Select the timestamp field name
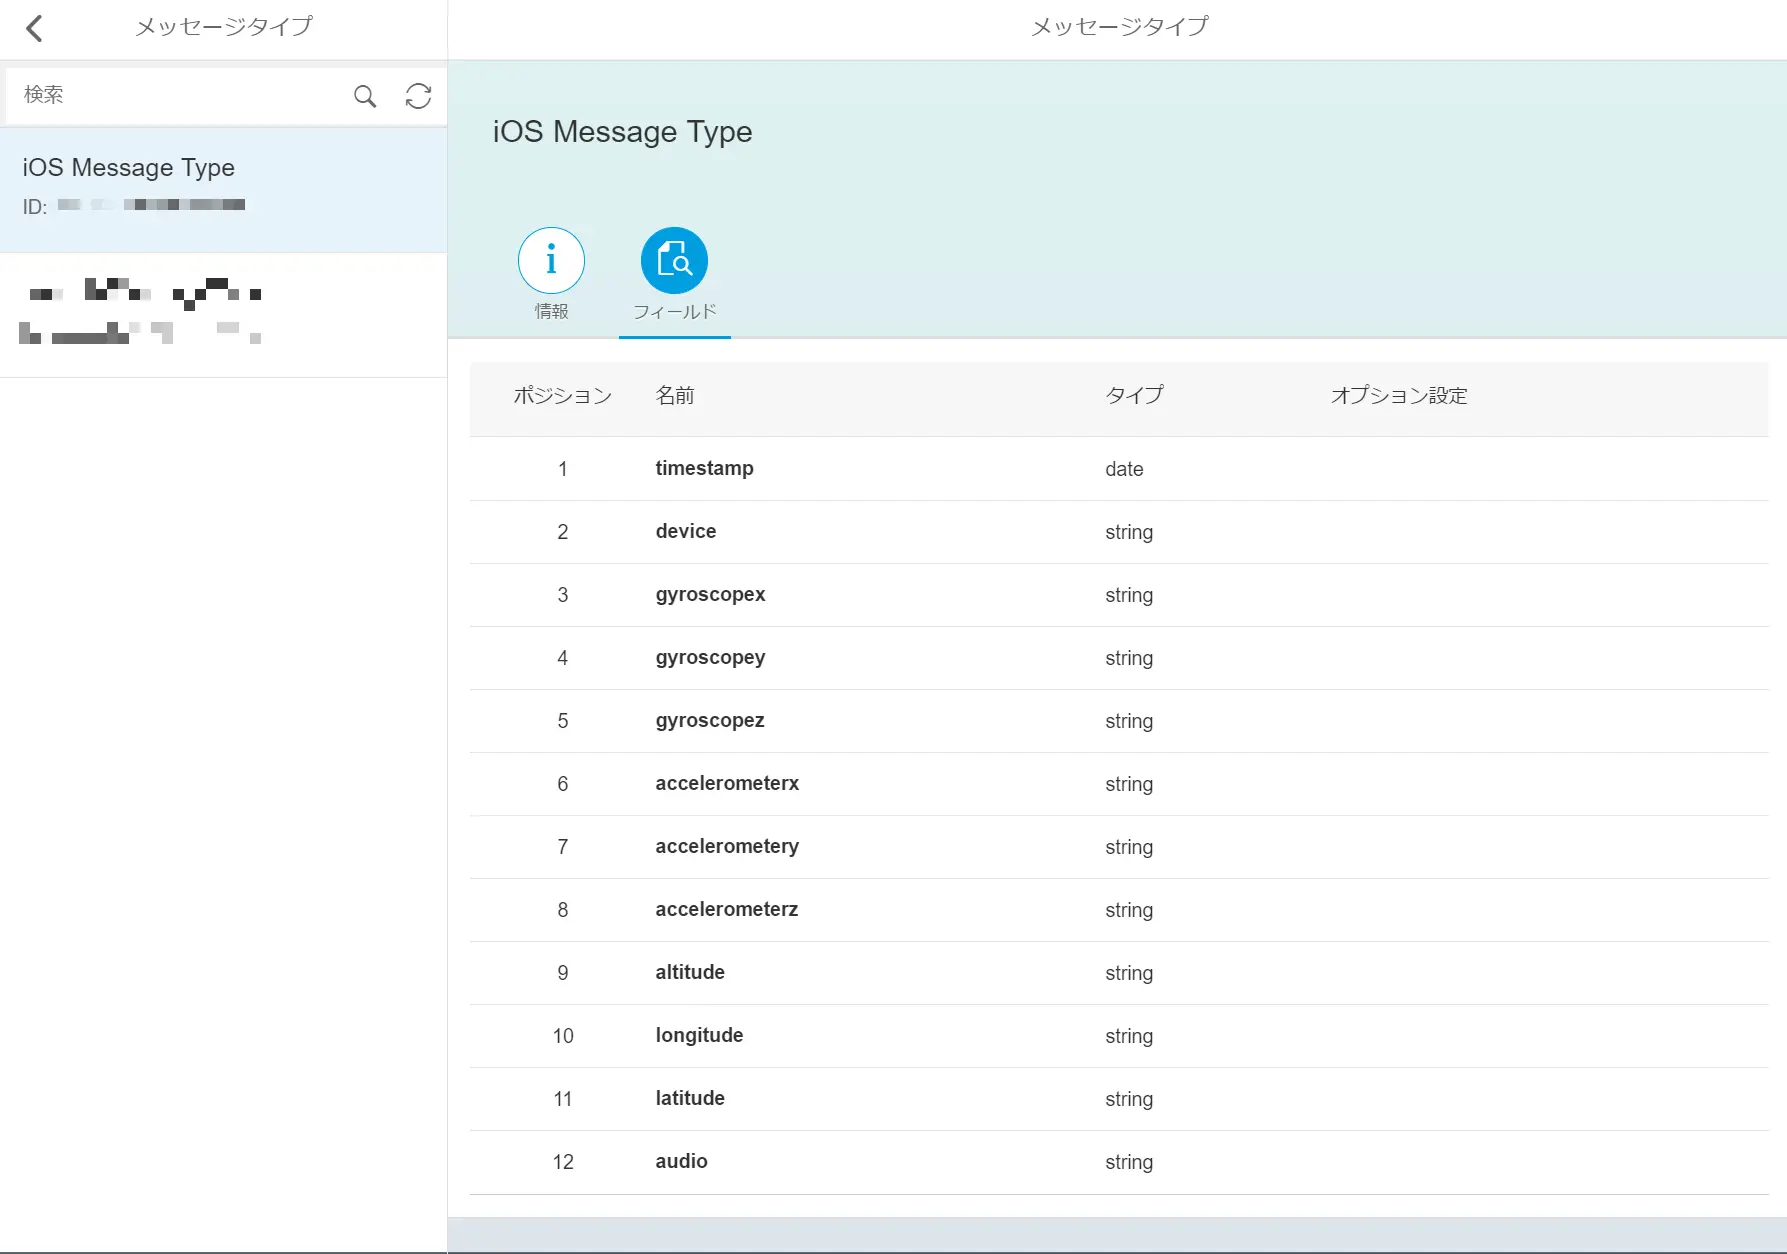This screenshot has width=1787, height=1254. coord(704,468)
